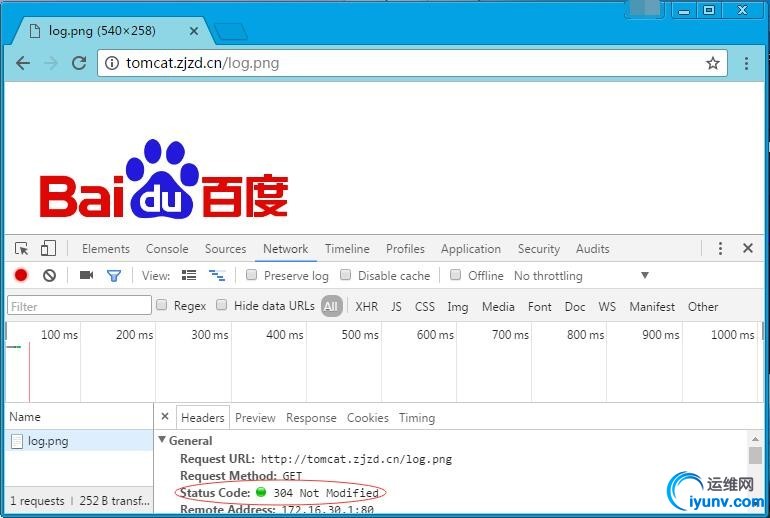Filter requests by XHR
Image resolution: width=770 pixels, height=518 pixels.
(367, 306)
